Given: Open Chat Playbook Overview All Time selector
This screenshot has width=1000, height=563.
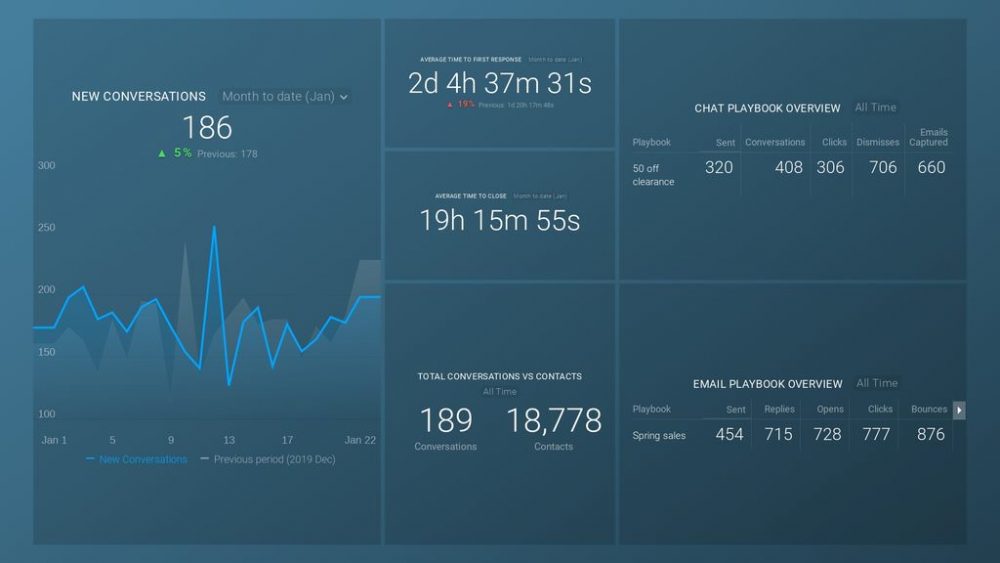Looking at the screenshot, I should point(875,108).
